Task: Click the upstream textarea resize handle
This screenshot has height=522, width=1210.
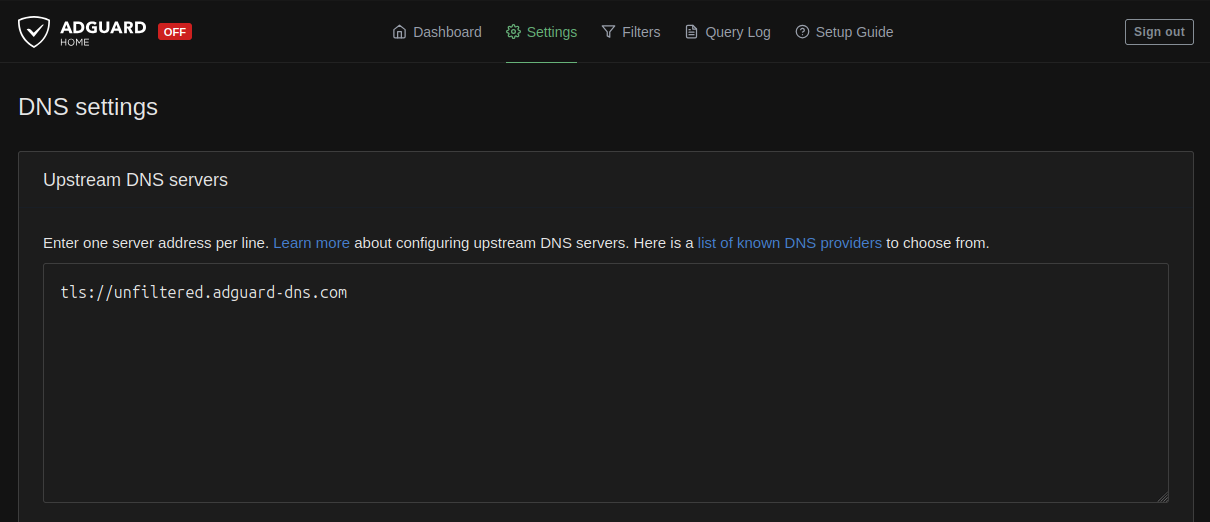Action: (1162, 496)
